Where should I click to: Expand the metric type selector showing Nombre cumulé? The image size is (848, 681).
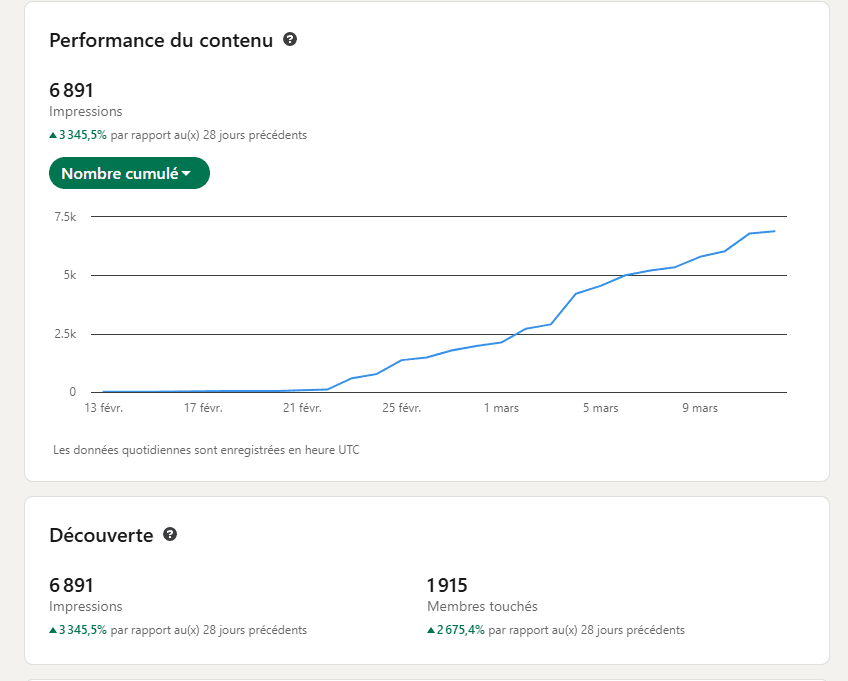coord(129,173)
